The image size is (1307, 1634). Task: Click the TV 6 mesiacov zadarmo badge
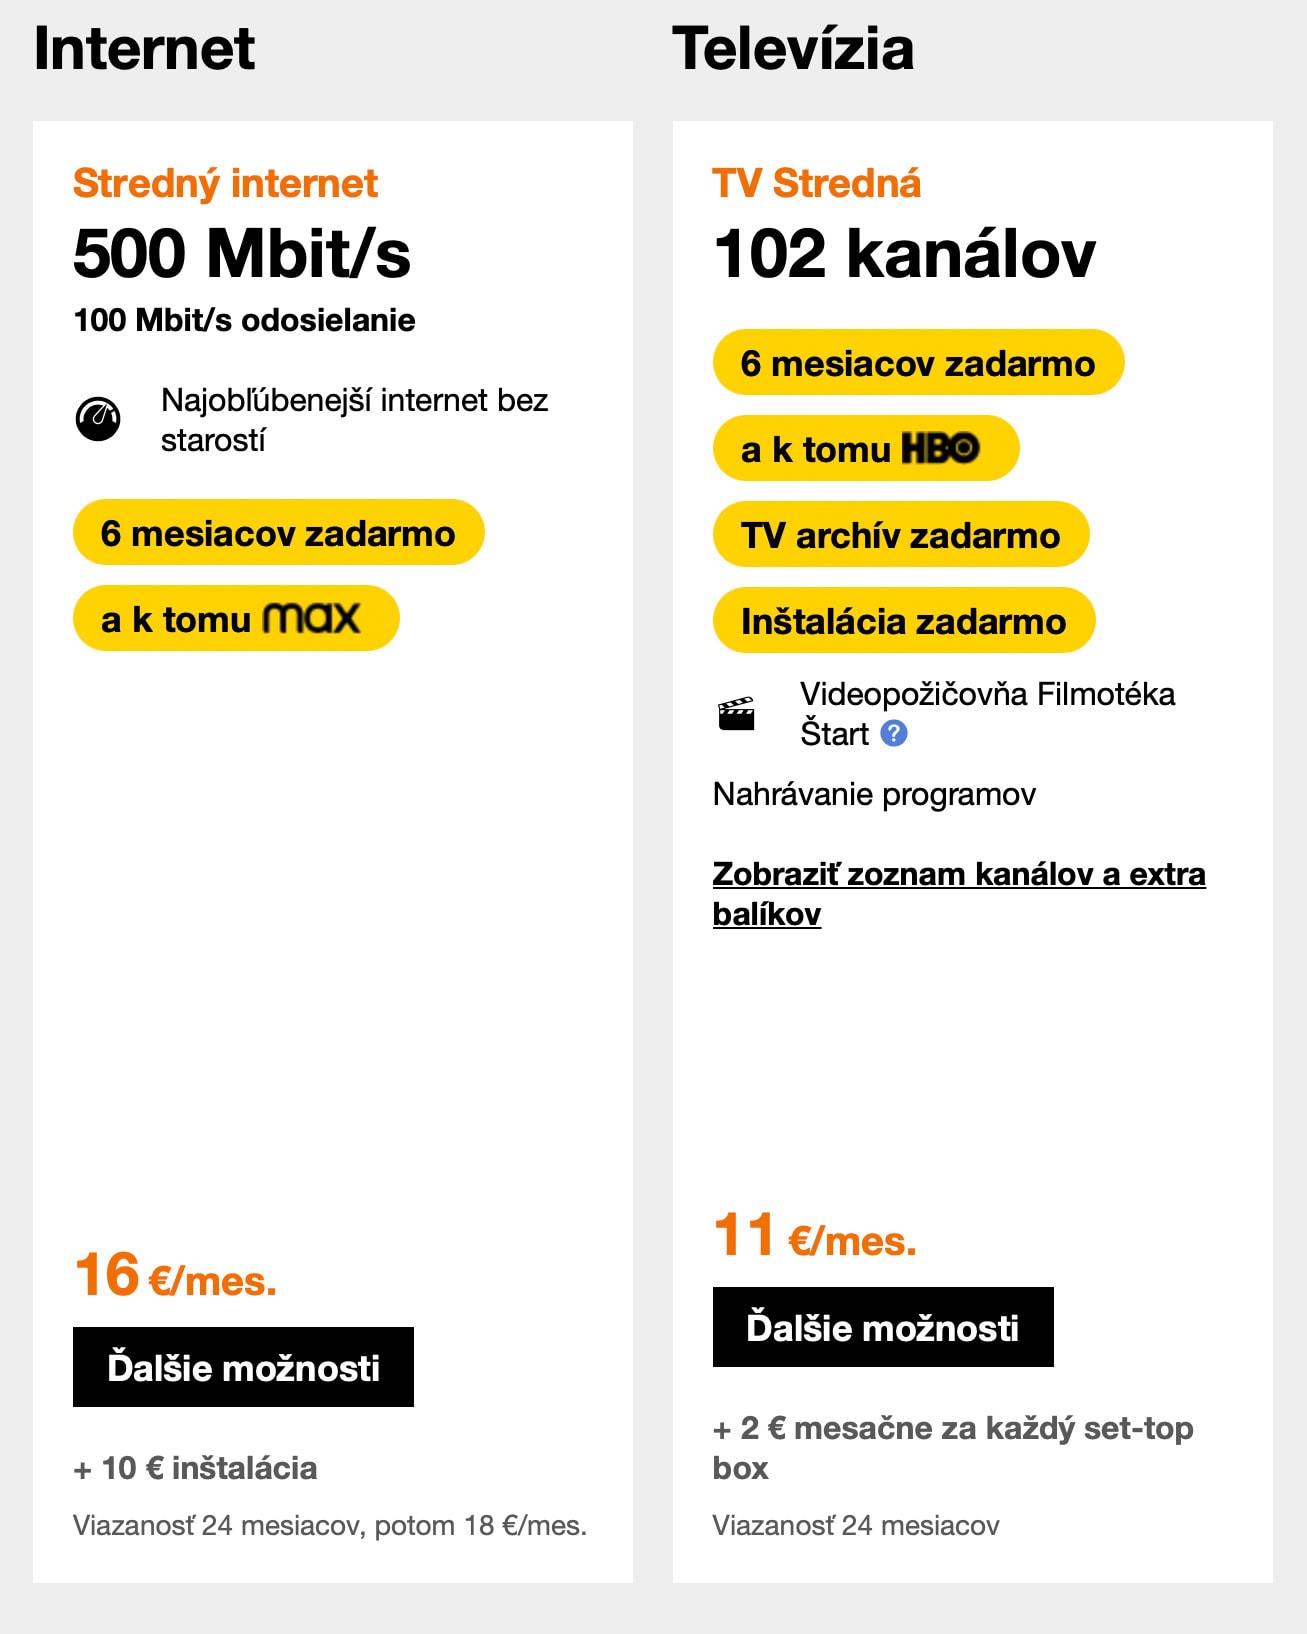[919, 362]
